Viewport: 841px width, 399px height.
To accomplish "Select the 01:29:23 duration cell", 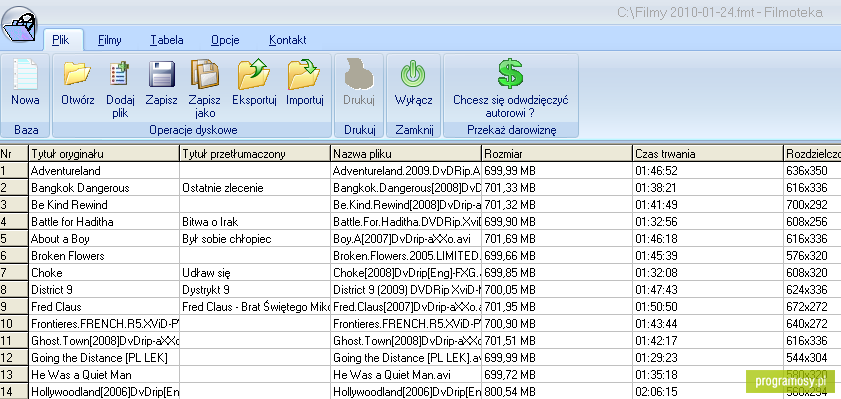I will [708, 358].
